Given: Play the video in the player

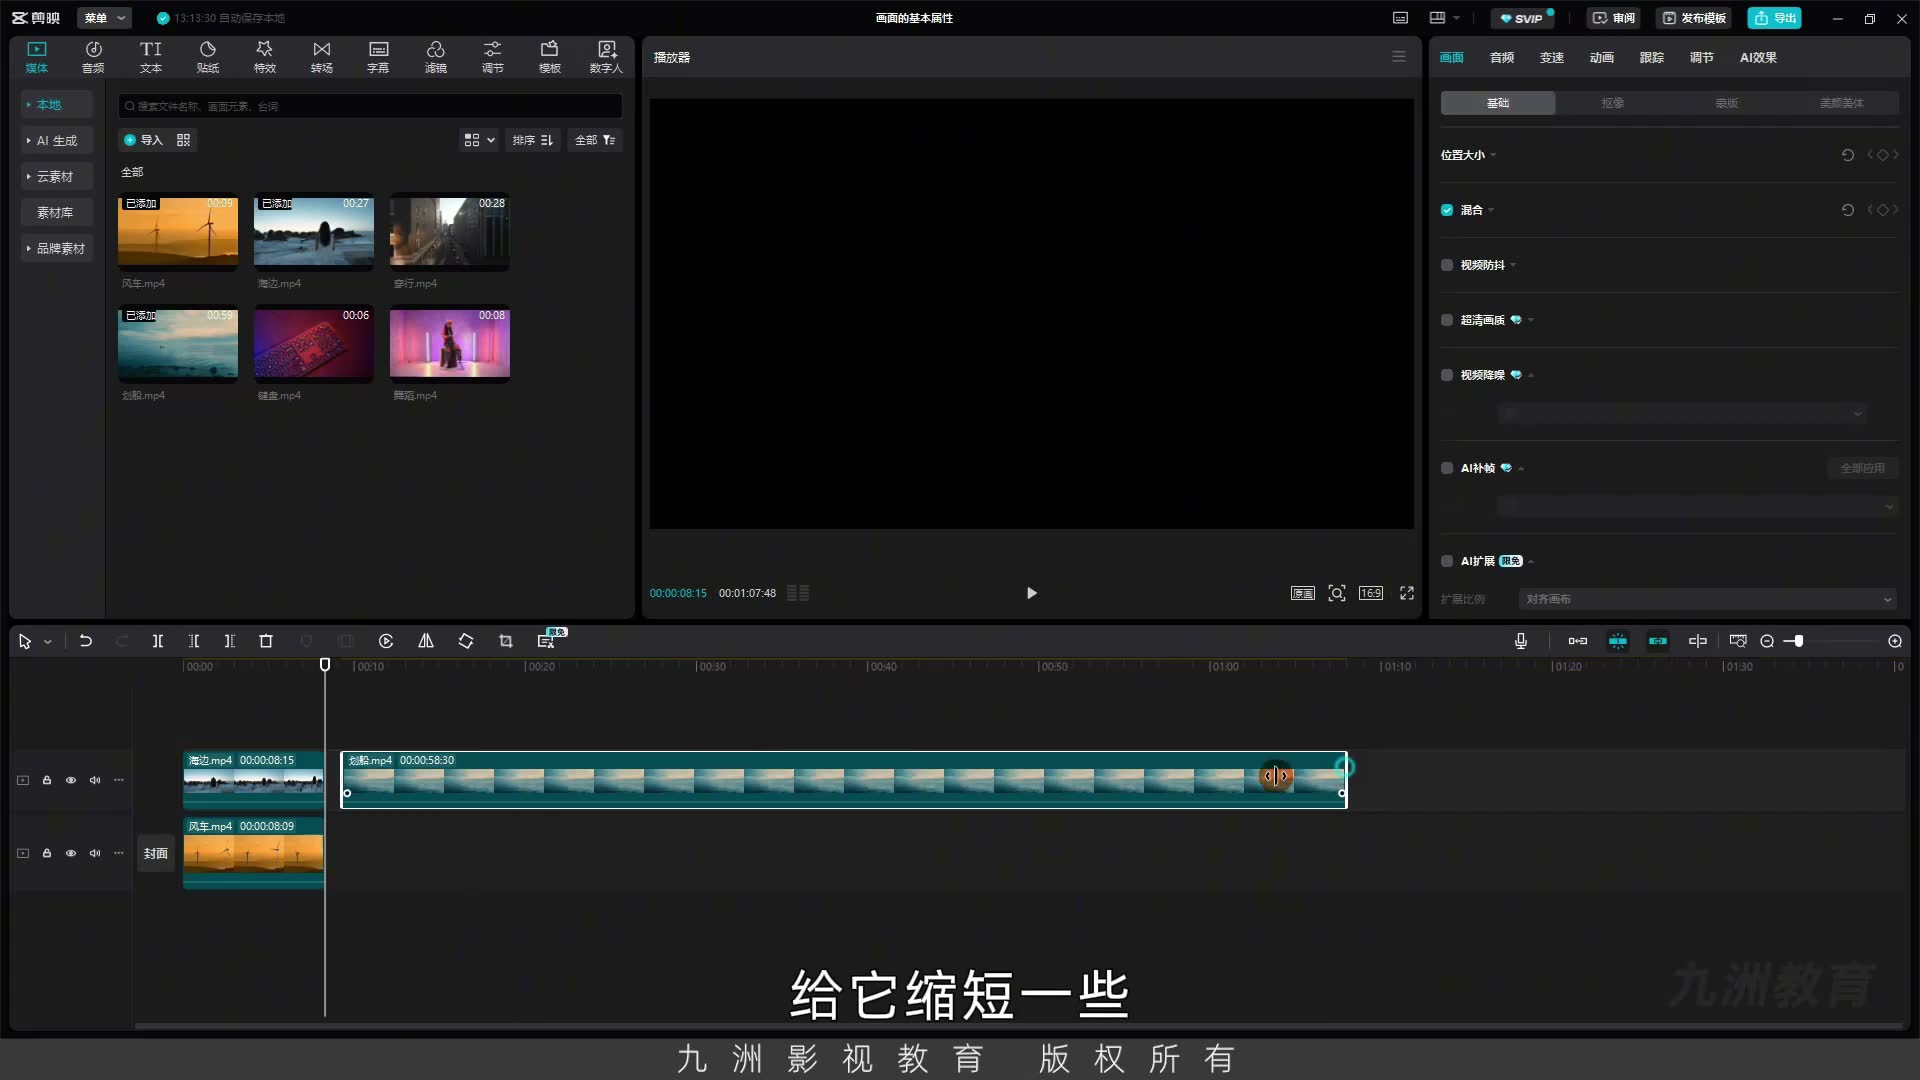Looking at the screenshot, I should coord(1032,593).
